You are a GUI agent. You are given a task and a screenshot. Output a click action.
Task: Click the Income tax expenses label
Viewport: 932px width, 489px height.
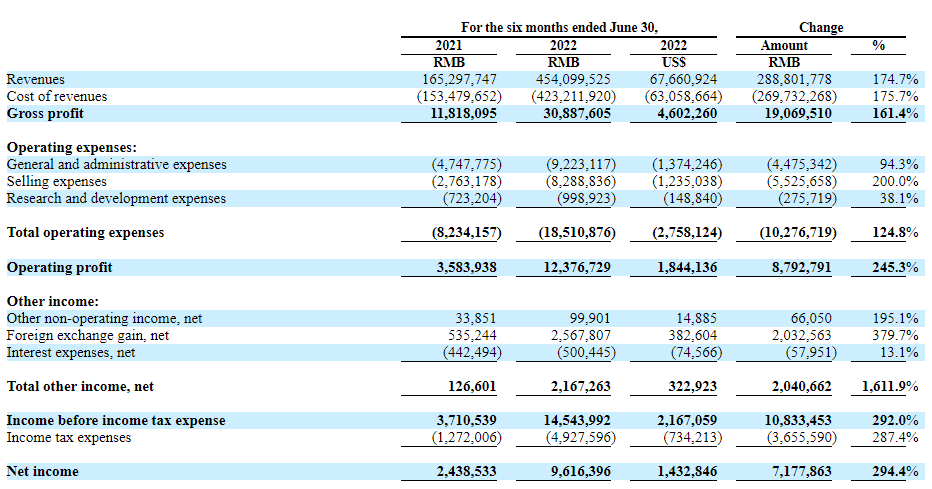(69, 437)
